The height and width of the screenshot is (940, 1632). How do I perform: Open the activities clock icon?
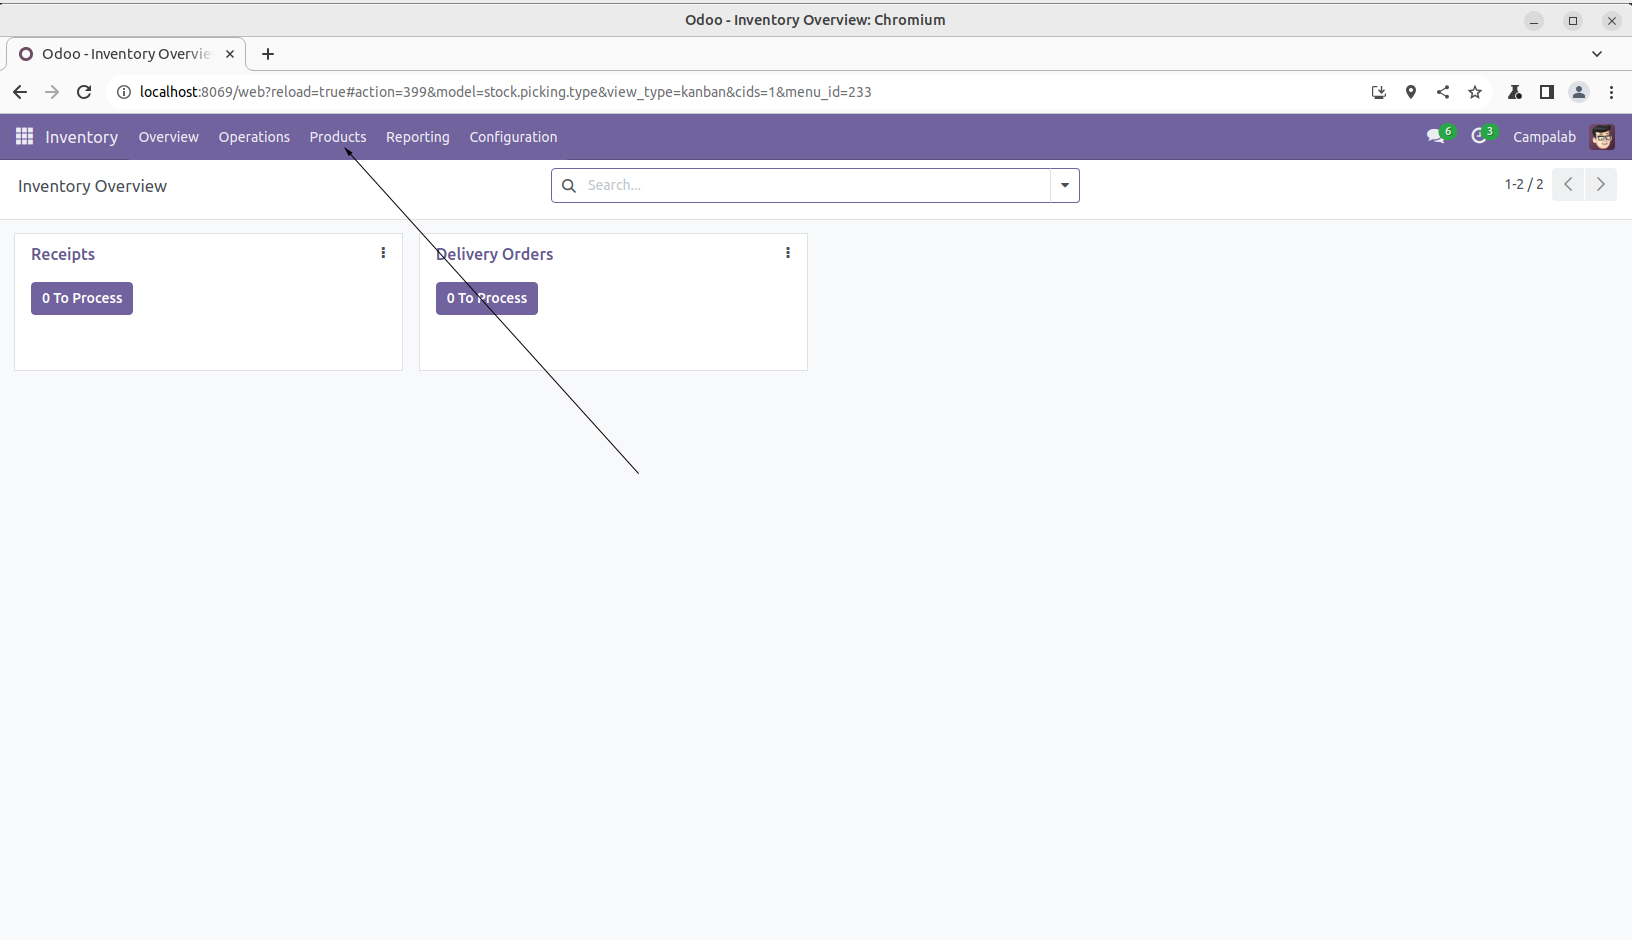[1479, 137]
